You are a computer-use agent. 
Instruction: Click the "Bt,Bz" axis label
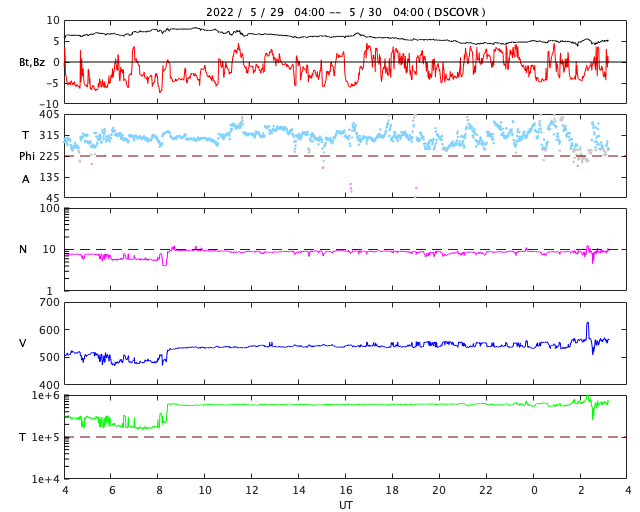[x=32, y=62]
